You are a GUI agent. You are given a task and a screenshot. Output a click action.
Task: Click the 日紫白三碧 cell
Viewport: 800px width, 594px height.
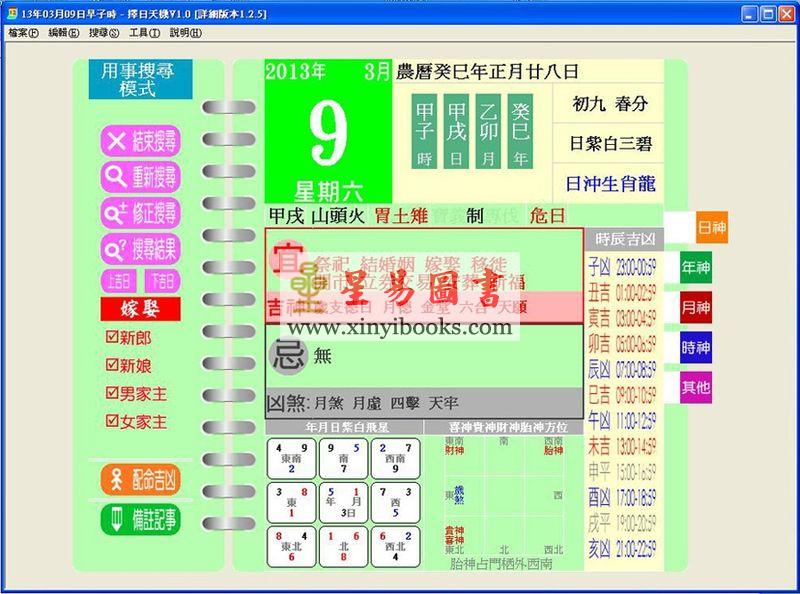pos(609,143)
